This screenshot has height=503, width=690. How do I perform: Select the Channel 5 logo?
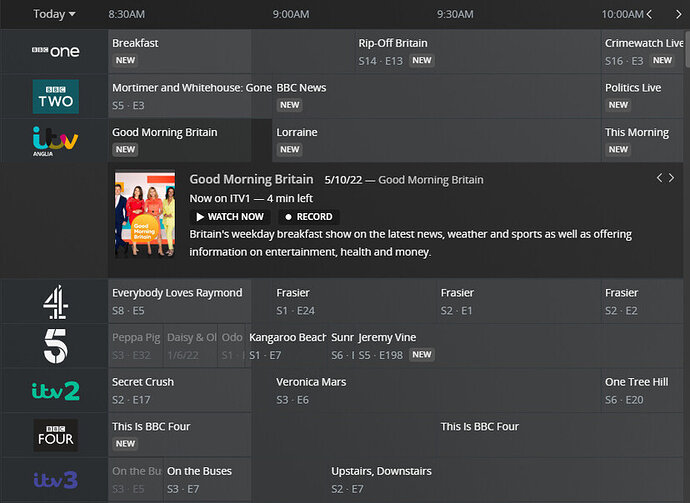click(x=55, y=346)
